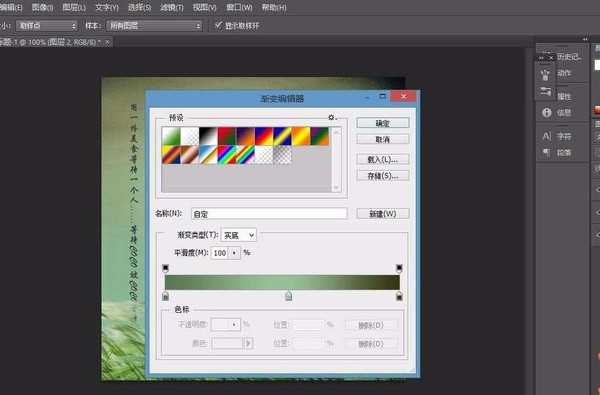Choose the chrome gradient preset

click(x=208, y=155)
